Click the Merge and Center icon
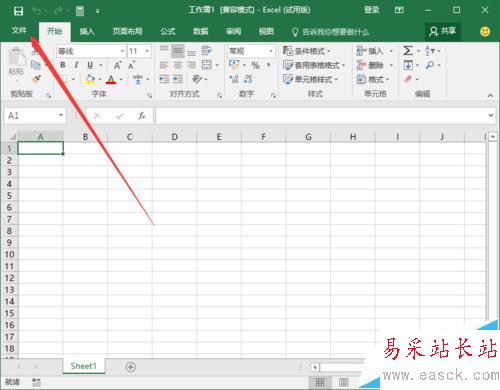The width and height of the screenshot is (500, 390). [207, 65]
